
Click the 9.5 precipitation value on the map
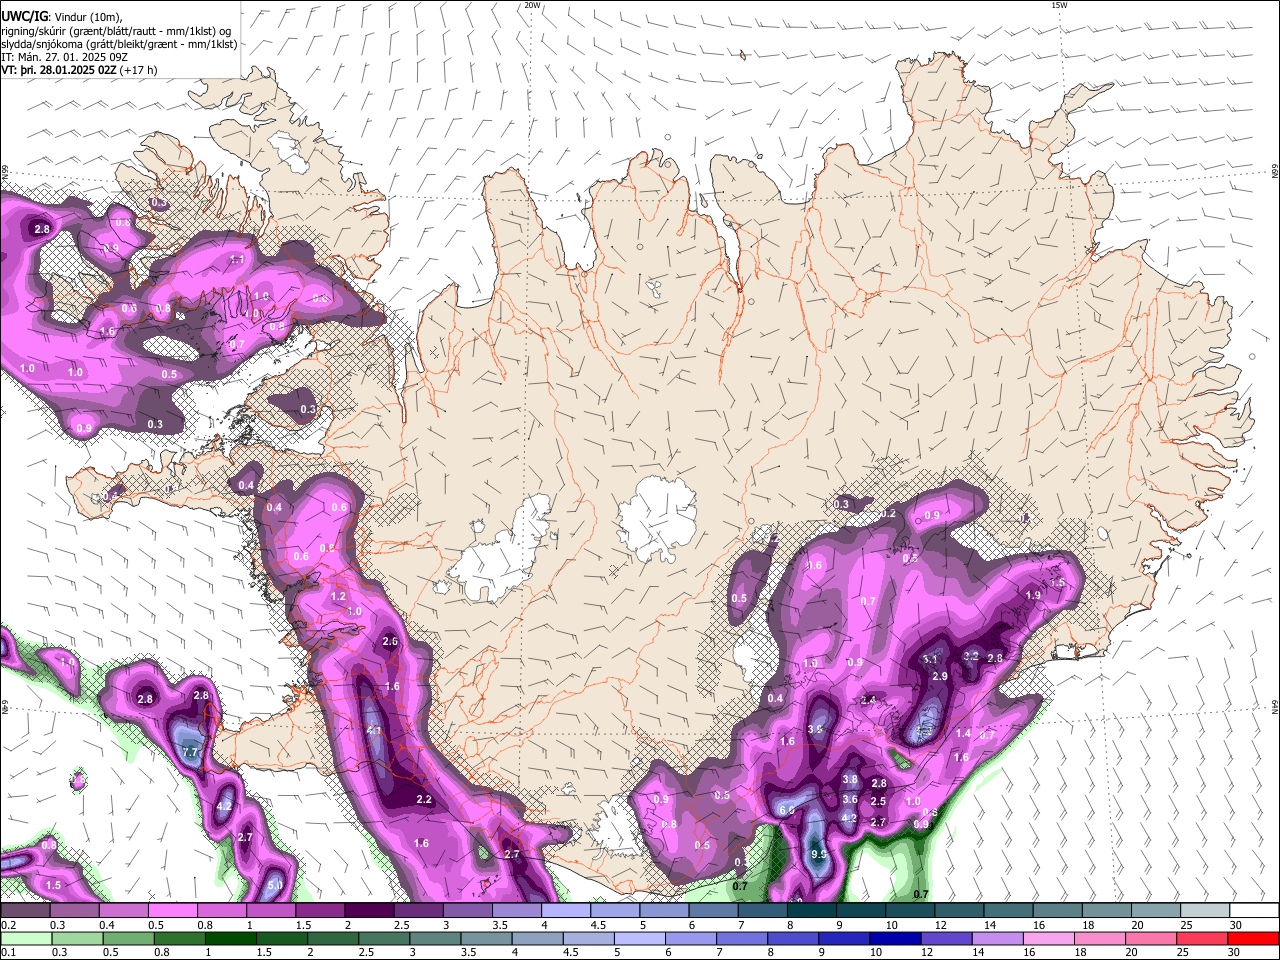(x=819, y=854)
